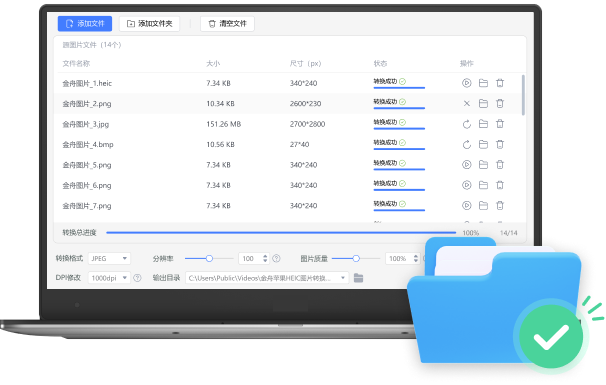Click dimension value 2600*230
Image resolution: width=606 pixels, height=385 pixels.
[x=305, y=104]
